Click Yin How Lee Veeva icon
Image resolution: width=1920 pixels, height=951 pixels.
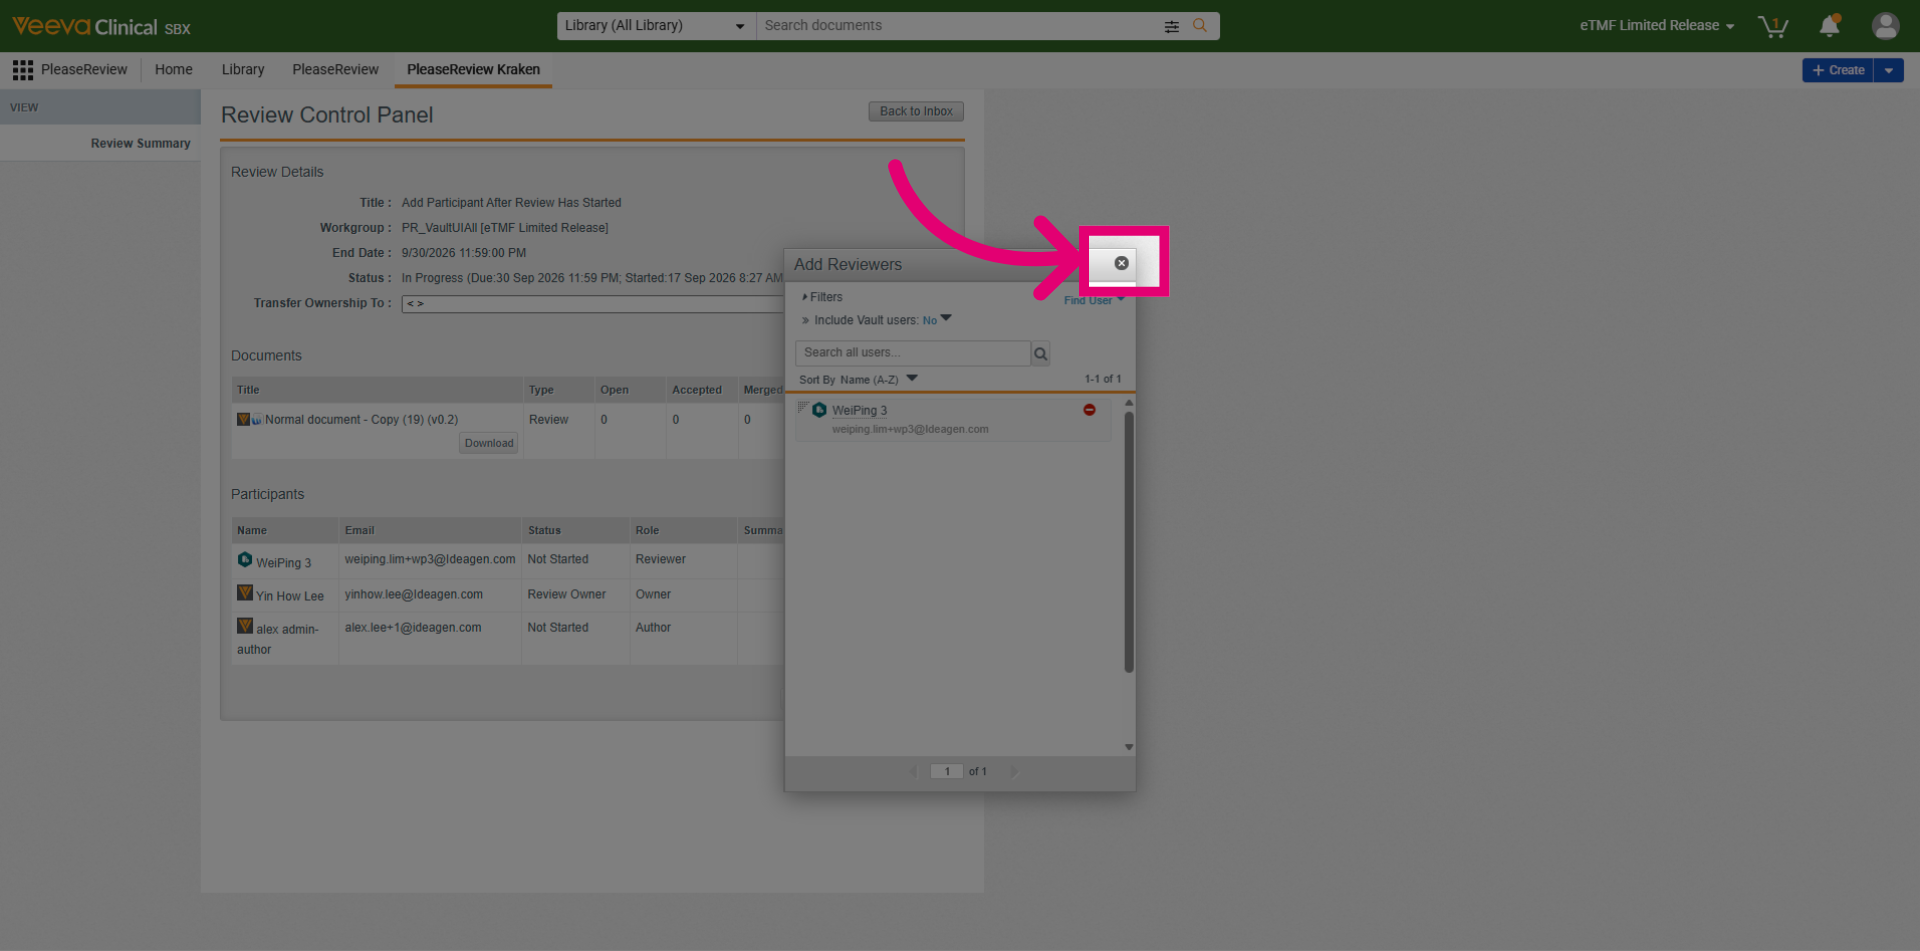point(244,593)
